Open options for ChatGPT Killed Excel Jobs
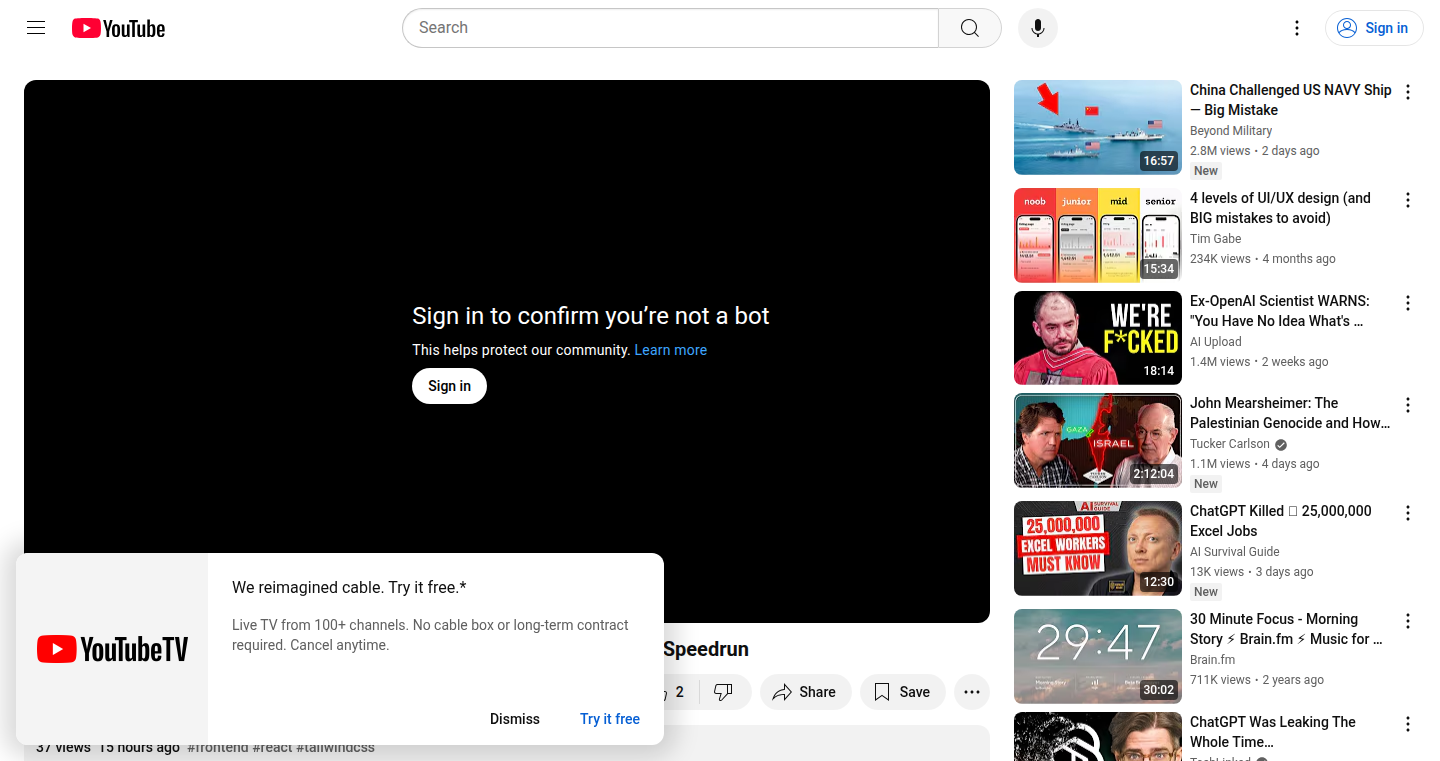Screen dimensions: 1440x761 (x=1408, y=513)
